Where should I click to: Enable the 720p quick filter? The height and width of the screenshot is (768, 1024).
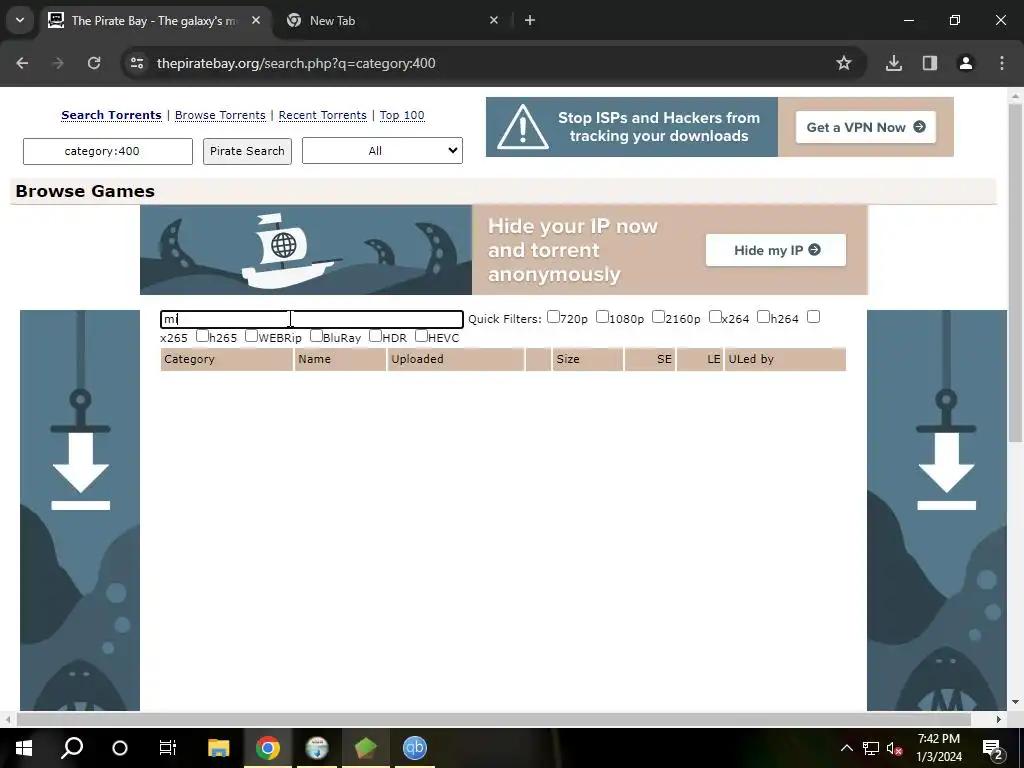(553, 317)
